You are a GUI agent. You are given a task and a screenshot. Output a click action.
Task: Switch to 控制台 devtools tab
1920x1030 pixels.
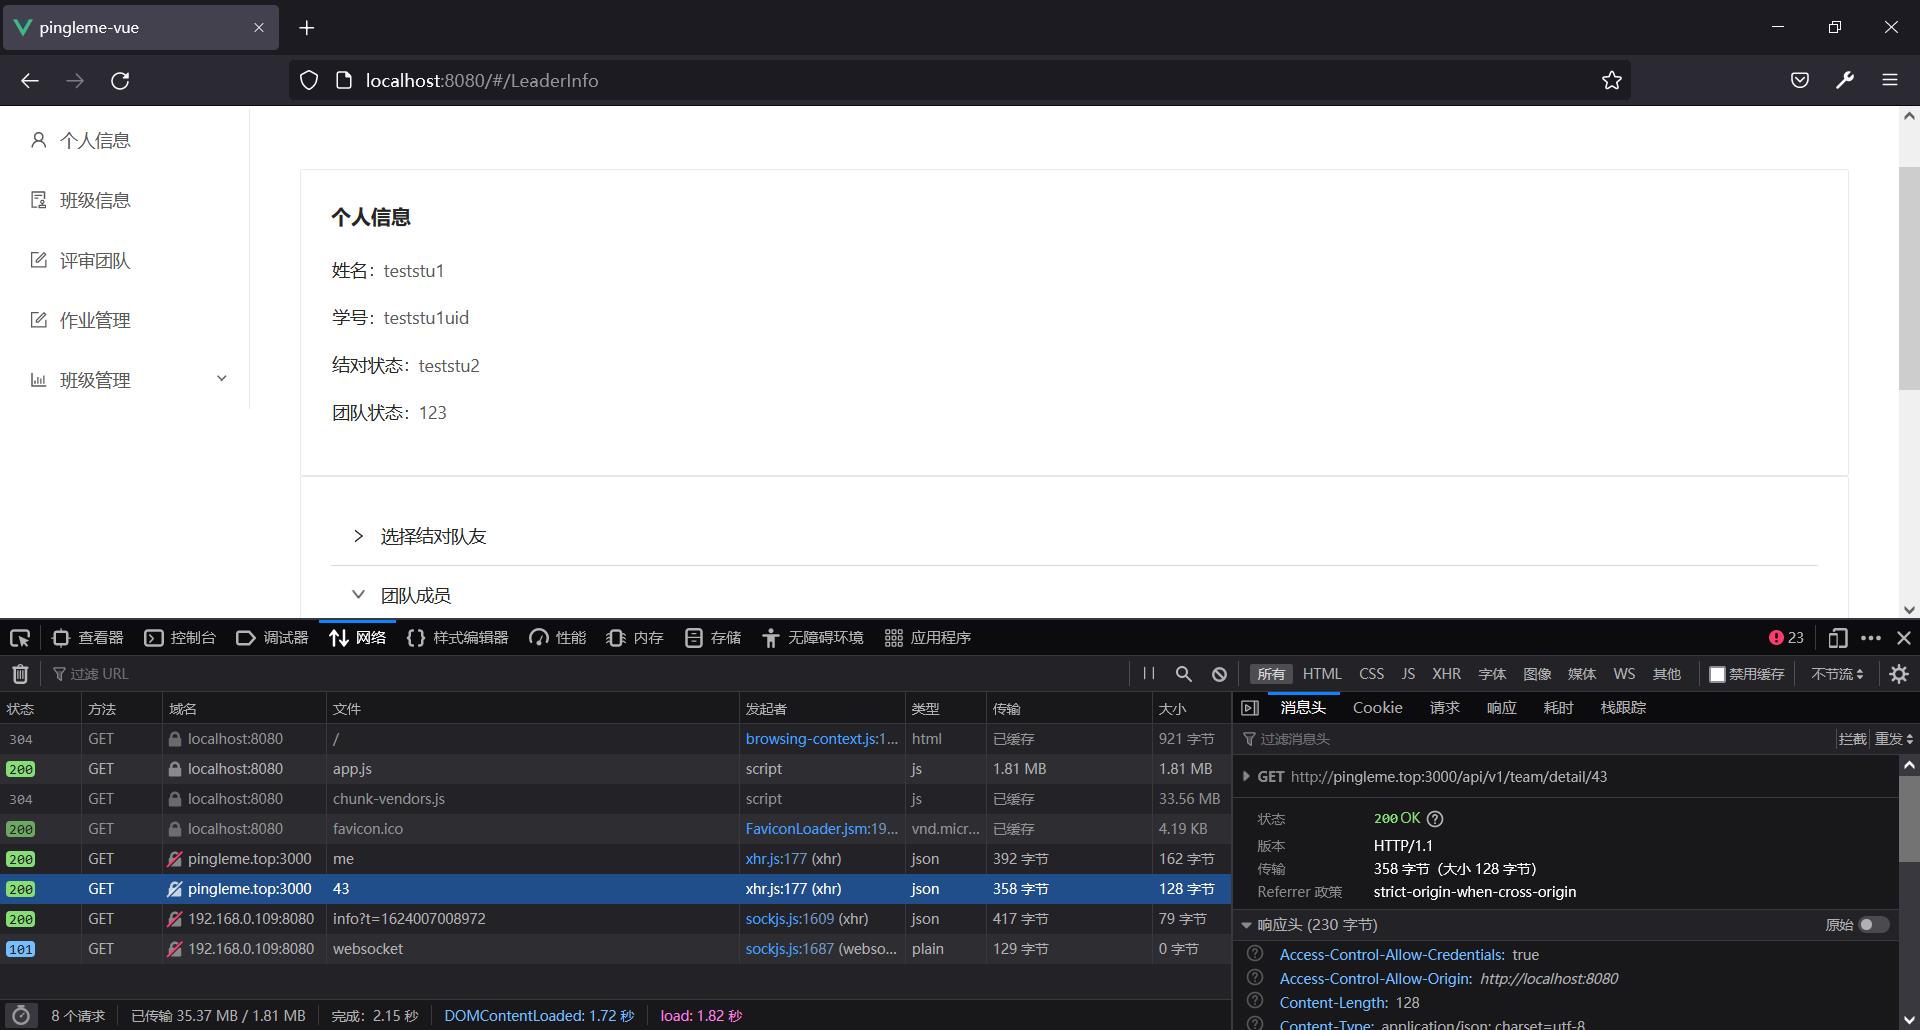tap(180, 638)
